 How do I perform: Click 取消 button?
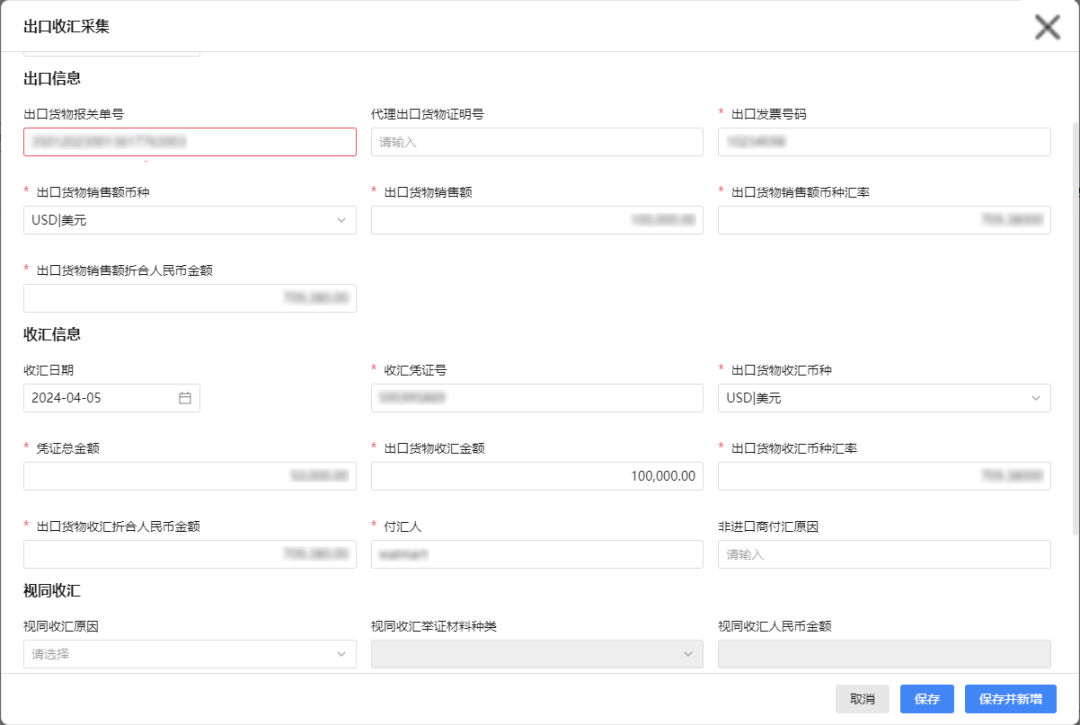point(862,699)
